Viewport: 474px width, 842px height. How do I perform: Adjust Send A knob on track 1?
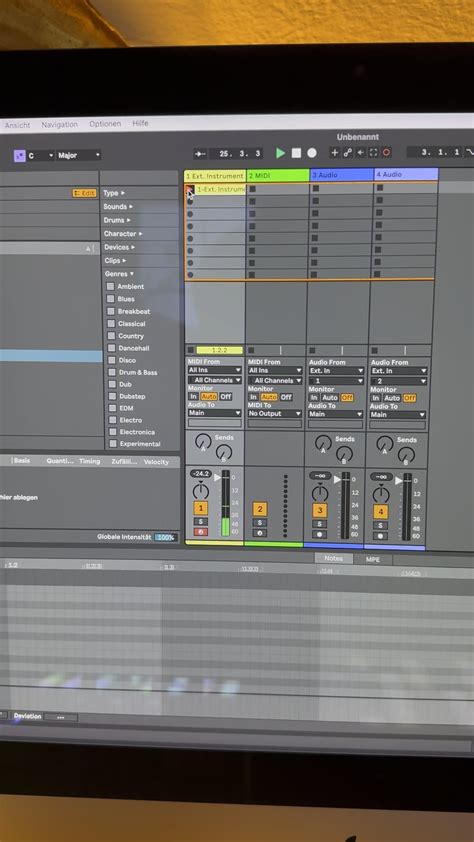click(203, 442)
